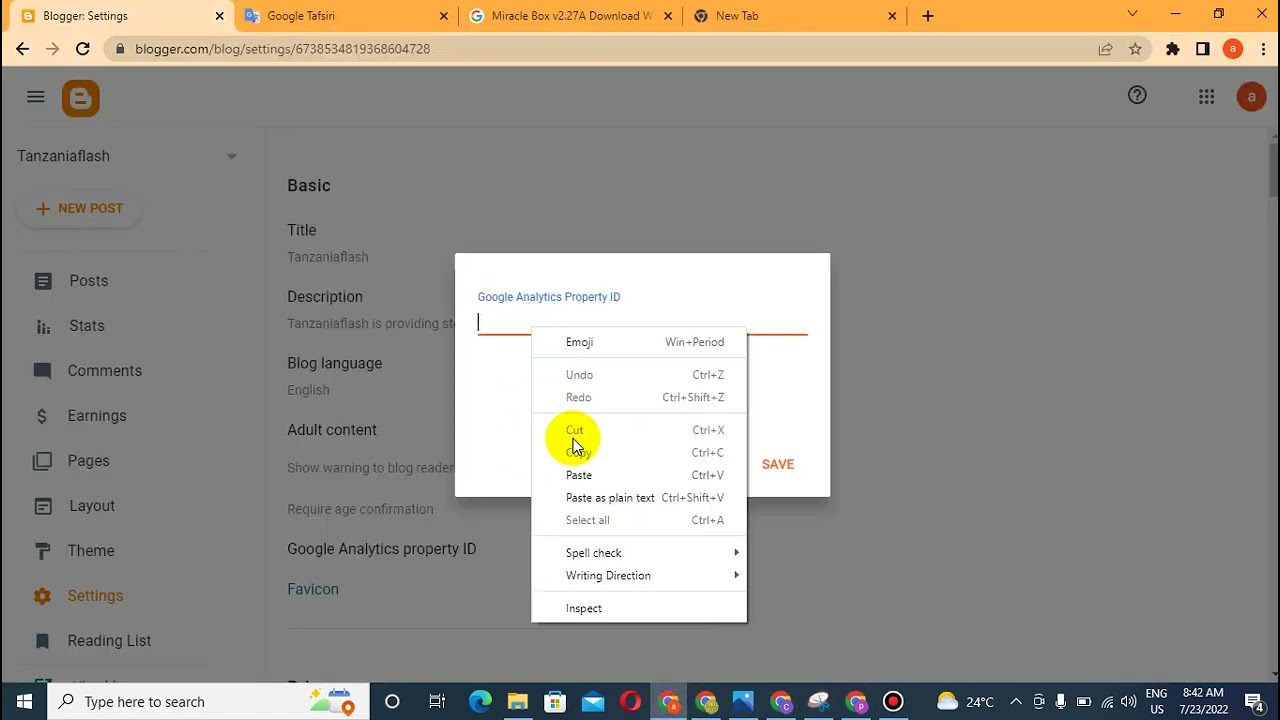The width and height of the screenshot is (1280, 720).
Task: Open Microsoft Edge from the taskbar
Action: point(481,701)
